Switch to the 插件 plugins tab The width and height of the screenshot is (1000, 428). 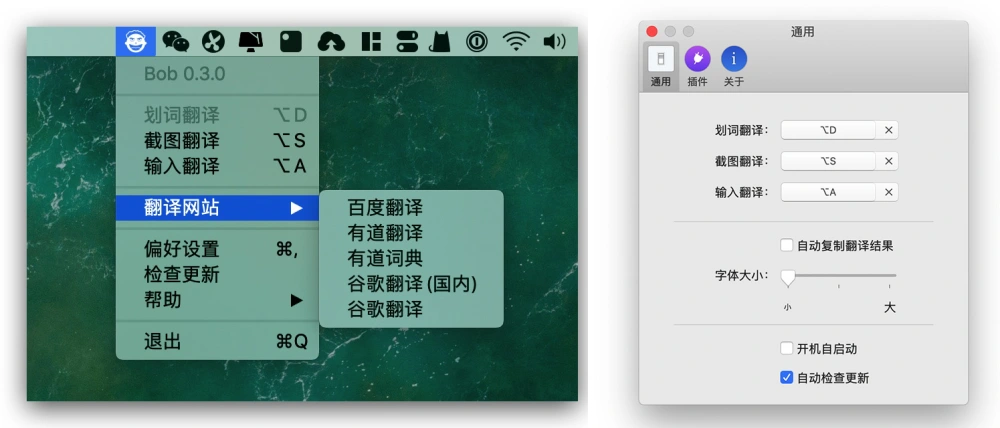click(x=697, y=66)
